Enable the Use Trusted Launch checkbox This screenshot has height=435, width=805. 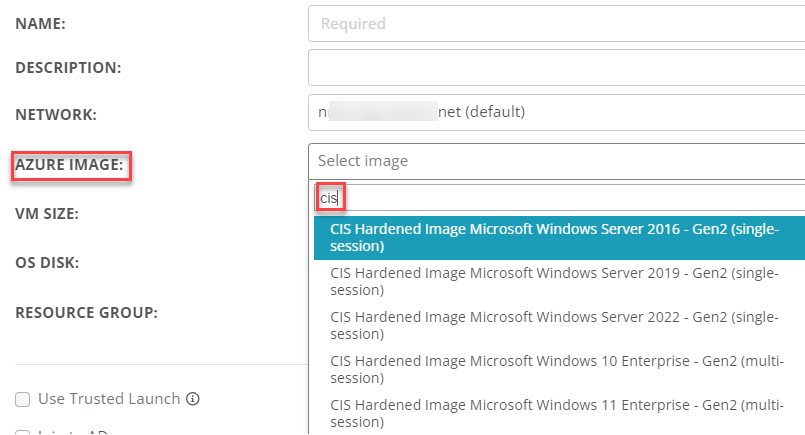coord(23,399)
